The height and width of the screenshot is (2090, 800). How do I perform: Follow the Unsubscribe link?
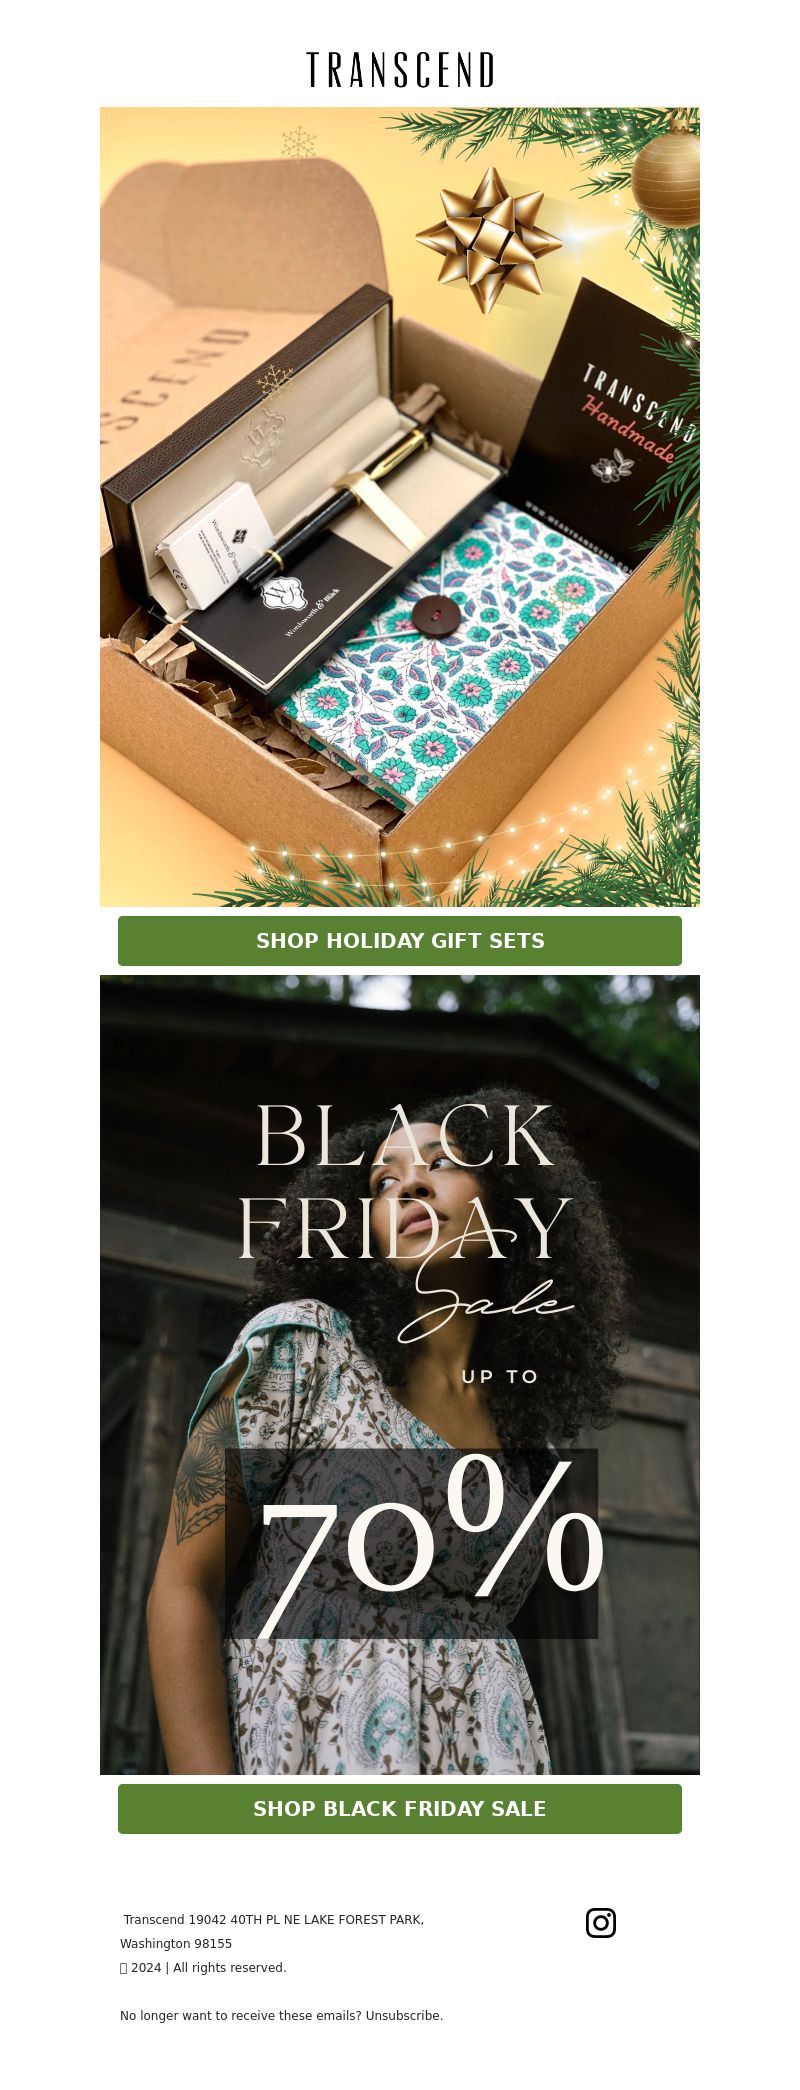click(x=404, y=2015)
